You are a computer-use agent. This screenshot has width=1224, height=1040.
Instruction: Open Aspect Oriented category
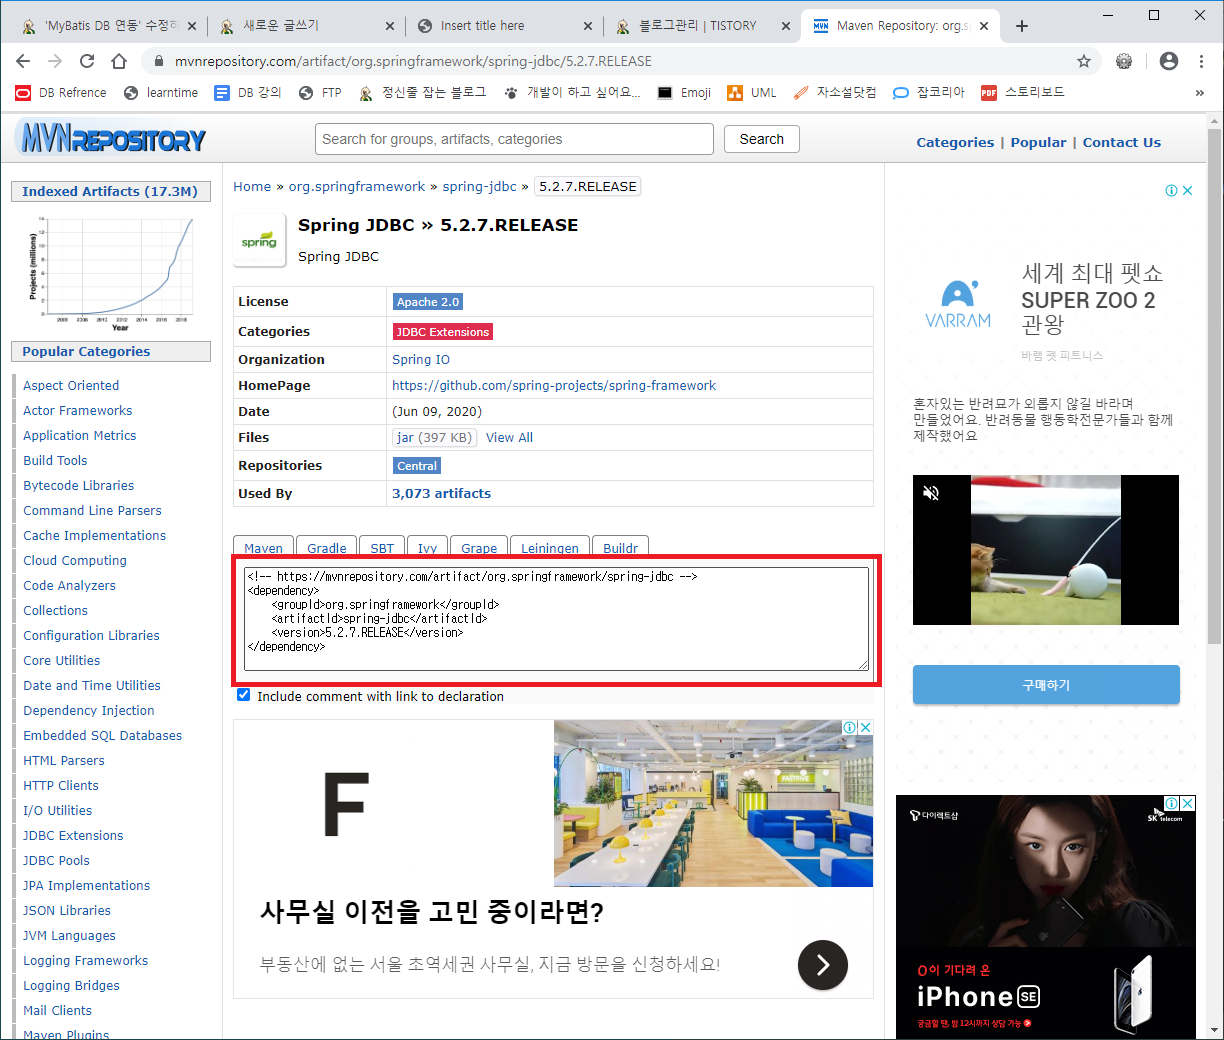71,385
